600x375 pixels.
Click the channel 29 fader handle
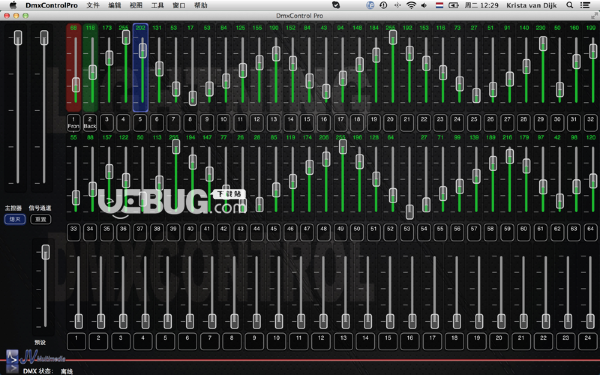click(543, 44)
